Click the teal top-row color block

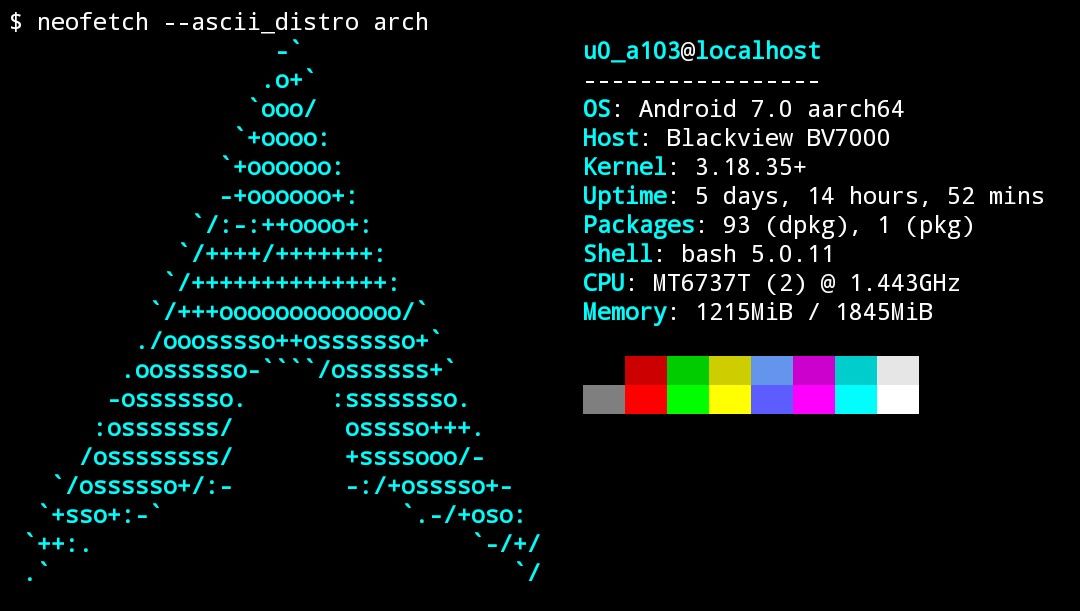[855, 371]
